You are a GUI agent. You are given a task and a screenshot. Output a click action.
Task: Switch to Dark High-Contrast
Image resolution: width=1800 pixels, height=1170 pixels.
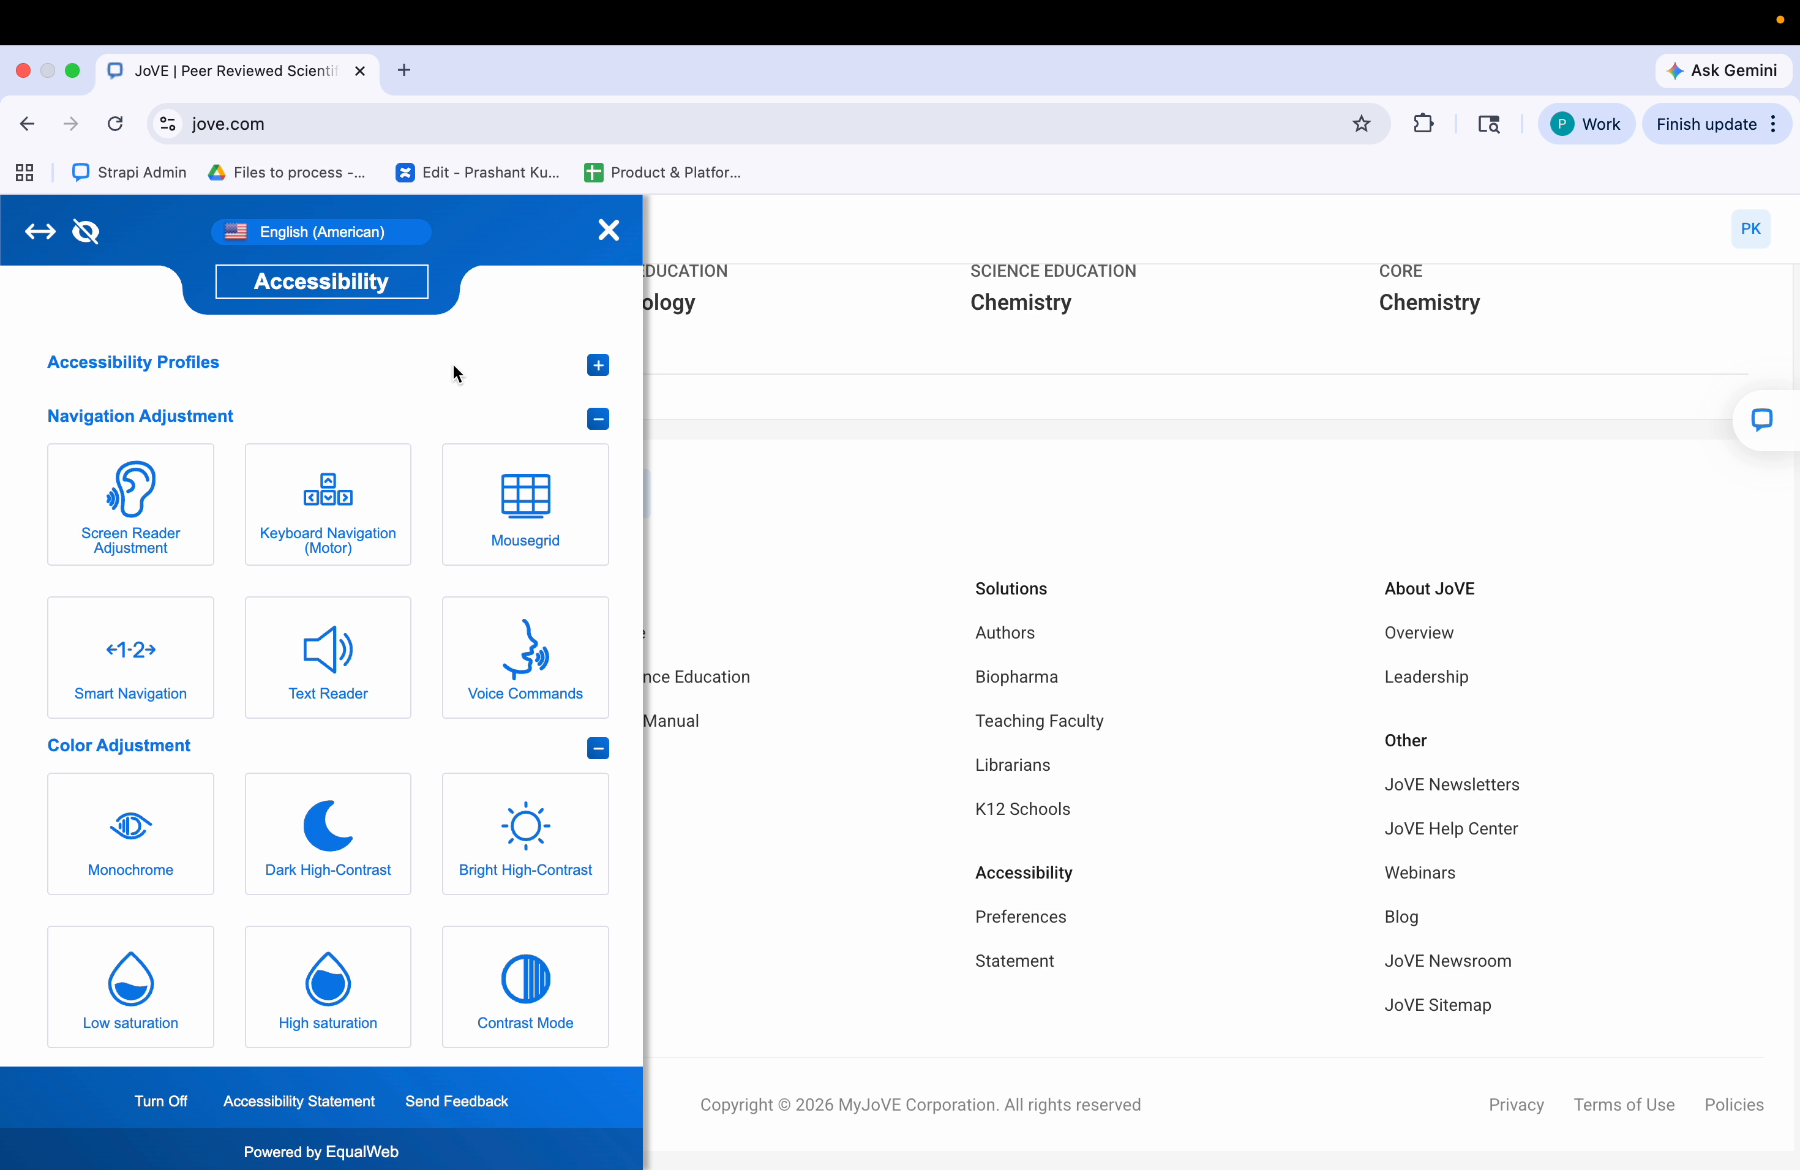point(328,834)
